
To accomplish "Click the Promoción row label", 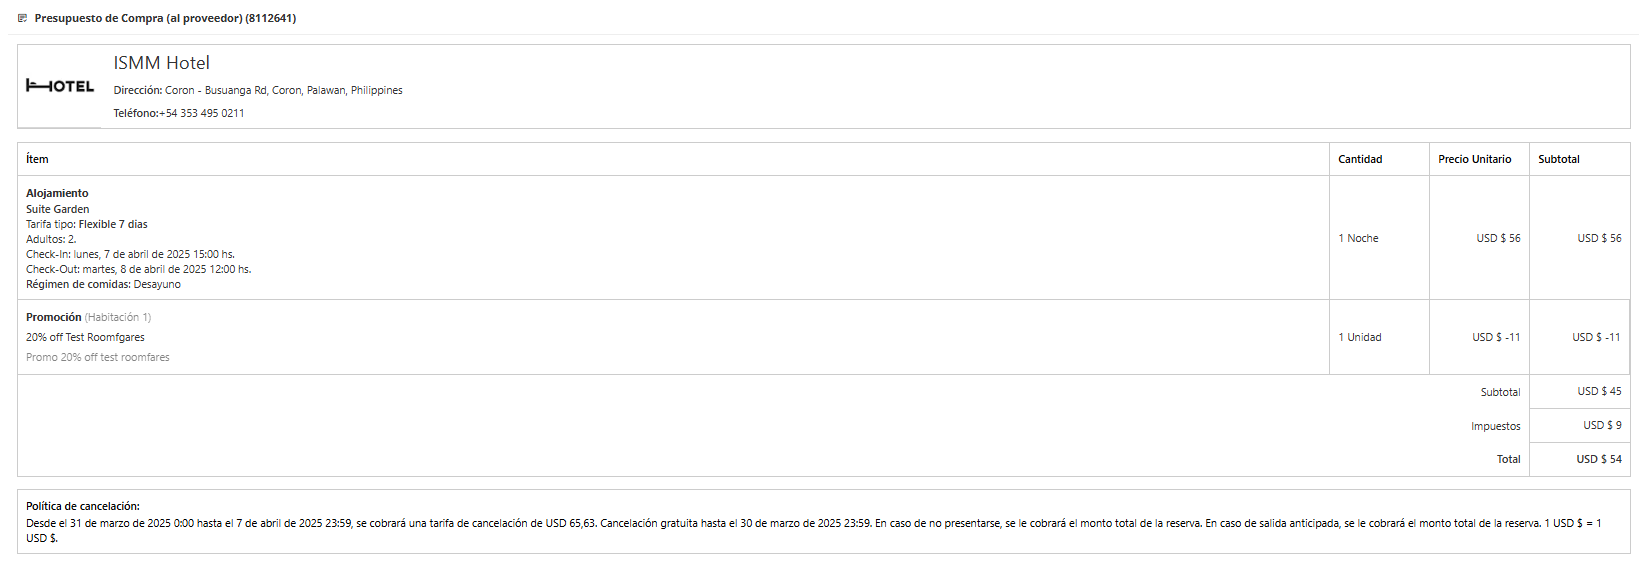I will pos(54,317).
